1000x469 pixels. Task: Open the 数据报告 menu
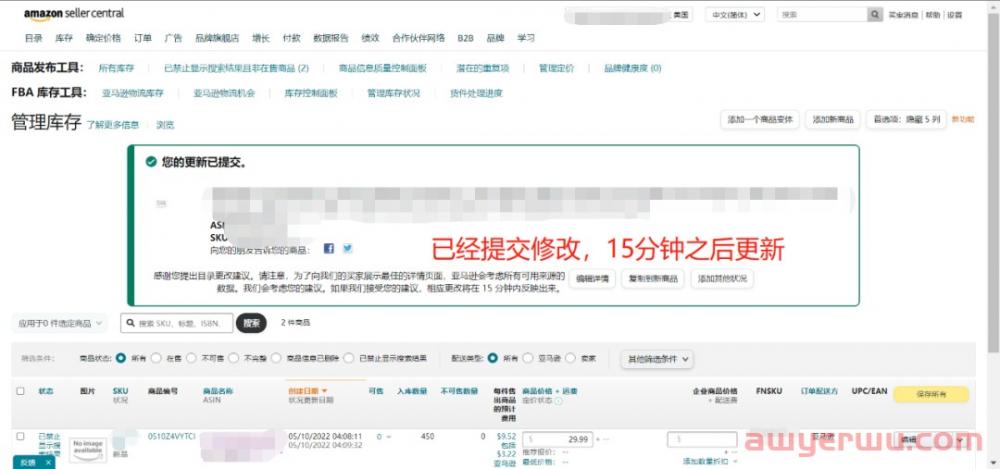330,38
